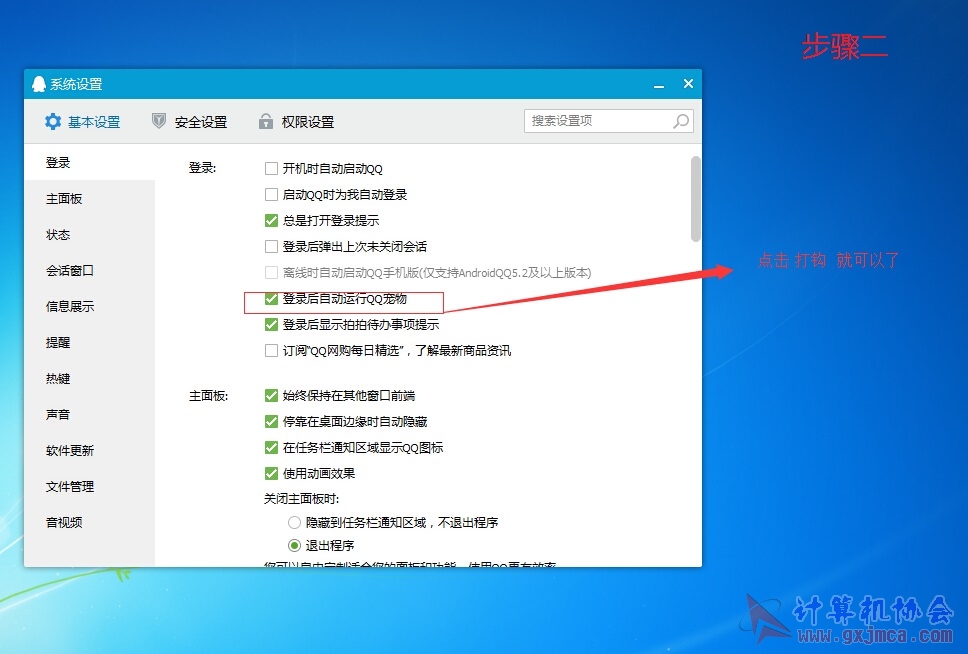This screenshot has width=968, height=654.
Task: Open 热键 settings section
Action: (90, 379)
